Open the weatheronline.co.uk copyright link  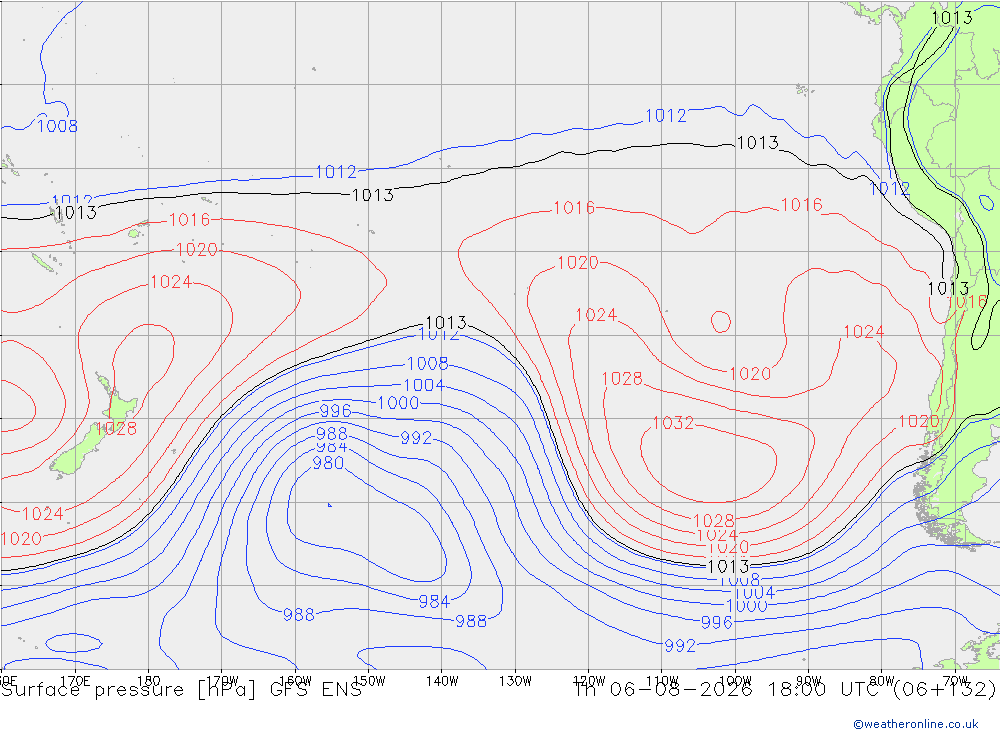[x=916, y=724]
